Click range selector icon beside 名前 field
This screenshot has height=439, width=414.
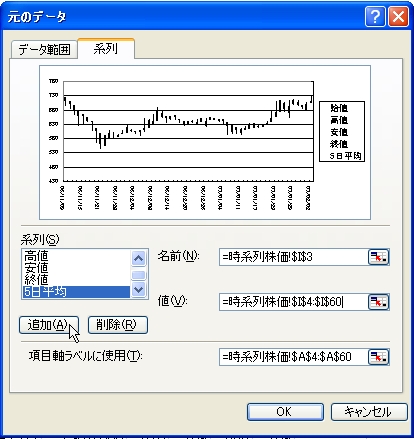click(378, 257)
